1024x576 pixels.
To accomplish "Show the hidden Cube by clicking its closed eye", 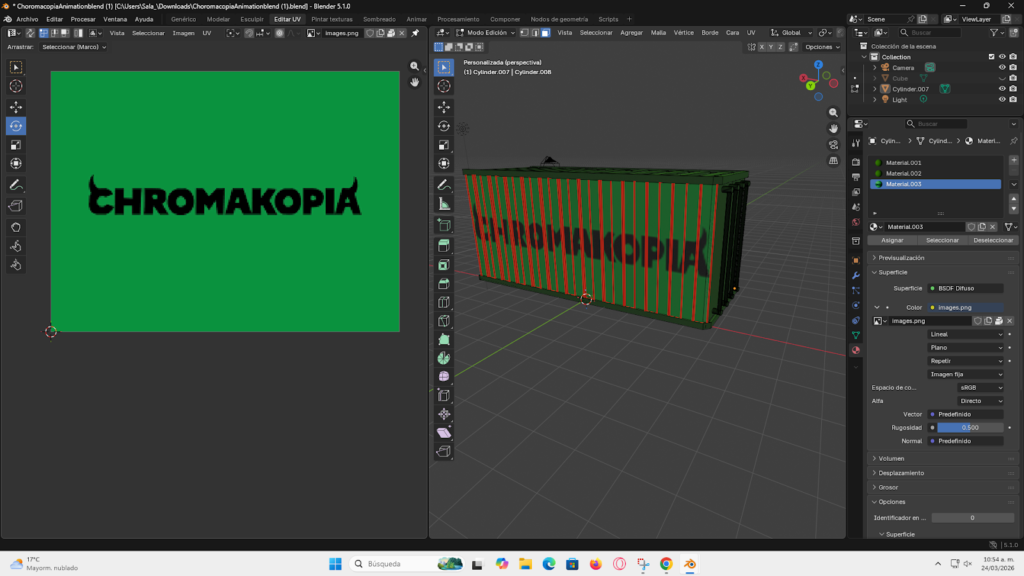I will click(1002, 79).
